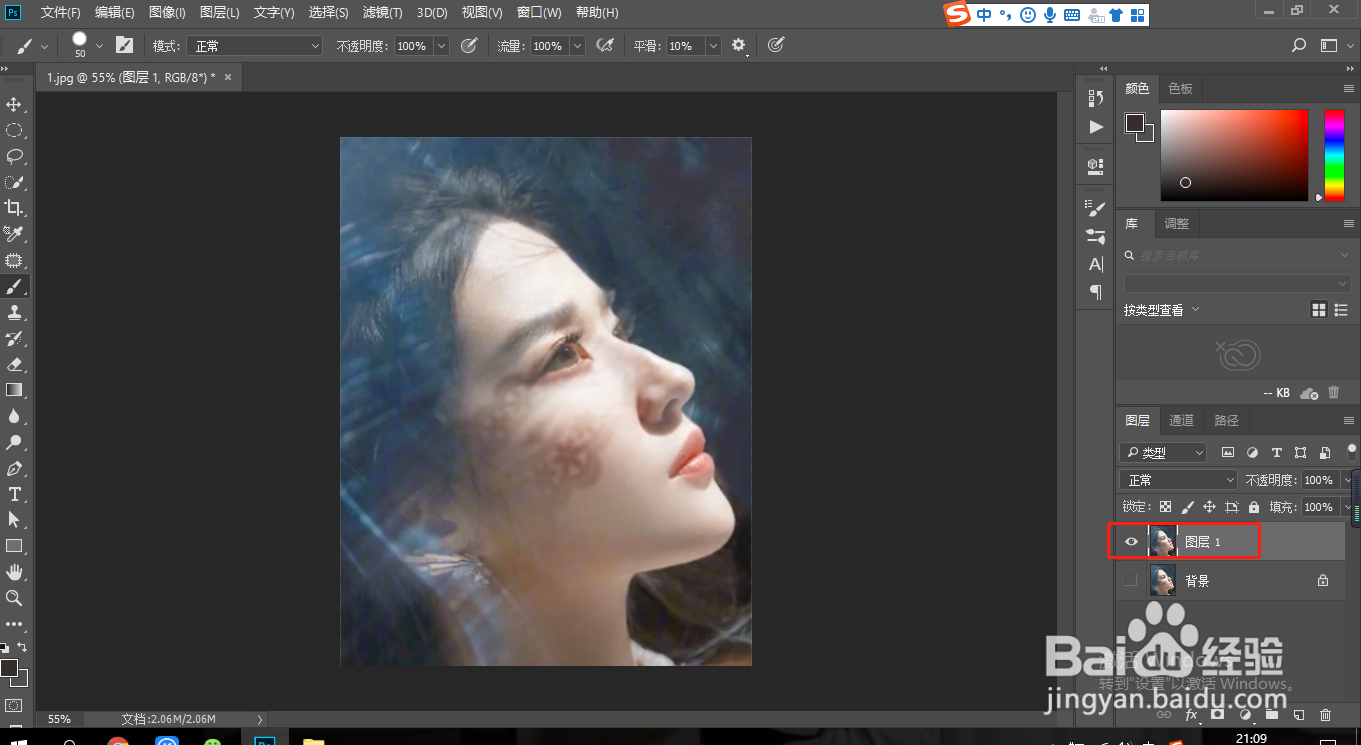Click the layer mask button in Layers panel
This screenshot has height=745, width=1361.
click(x=1217, y=715)
